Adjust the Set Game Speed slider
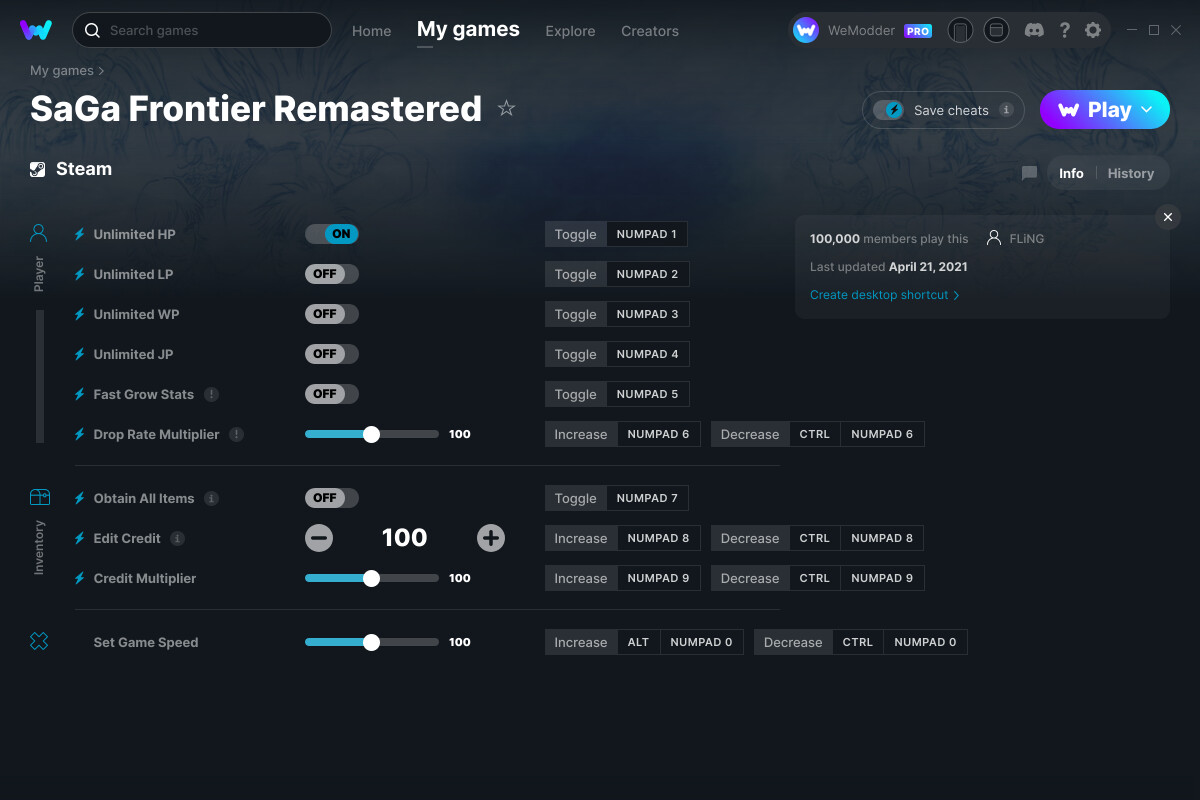 [372, 642]
